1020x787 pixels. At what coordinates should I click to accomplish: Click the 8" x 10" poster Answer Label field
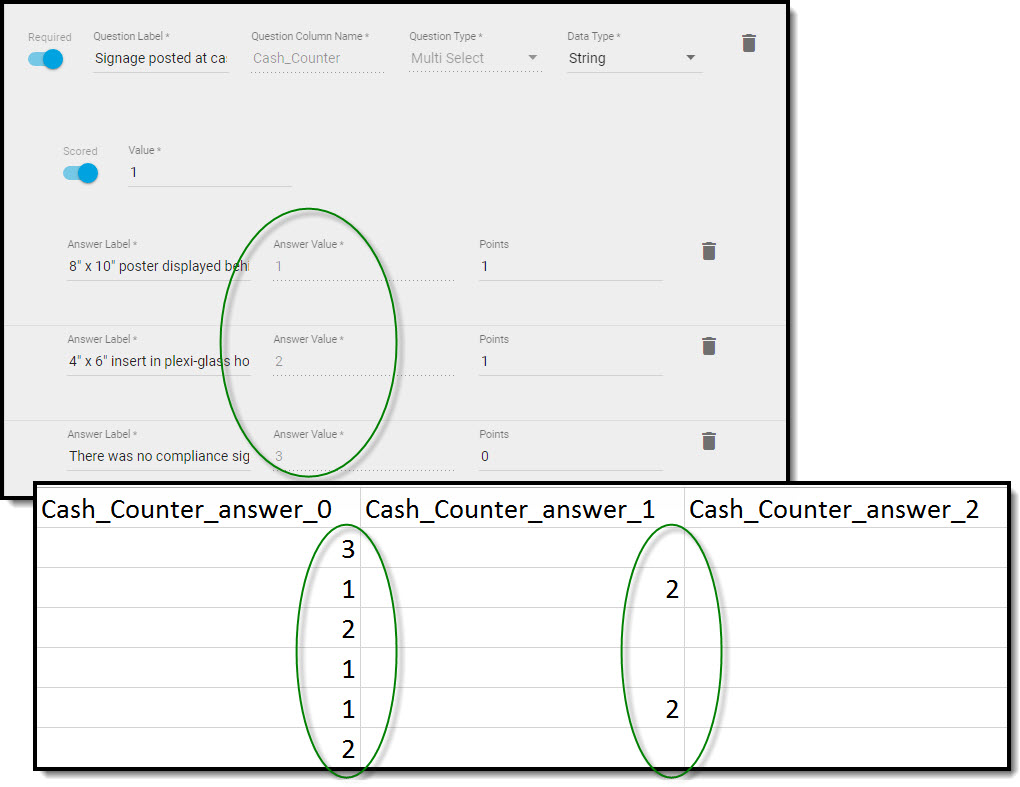coord(160,266)
